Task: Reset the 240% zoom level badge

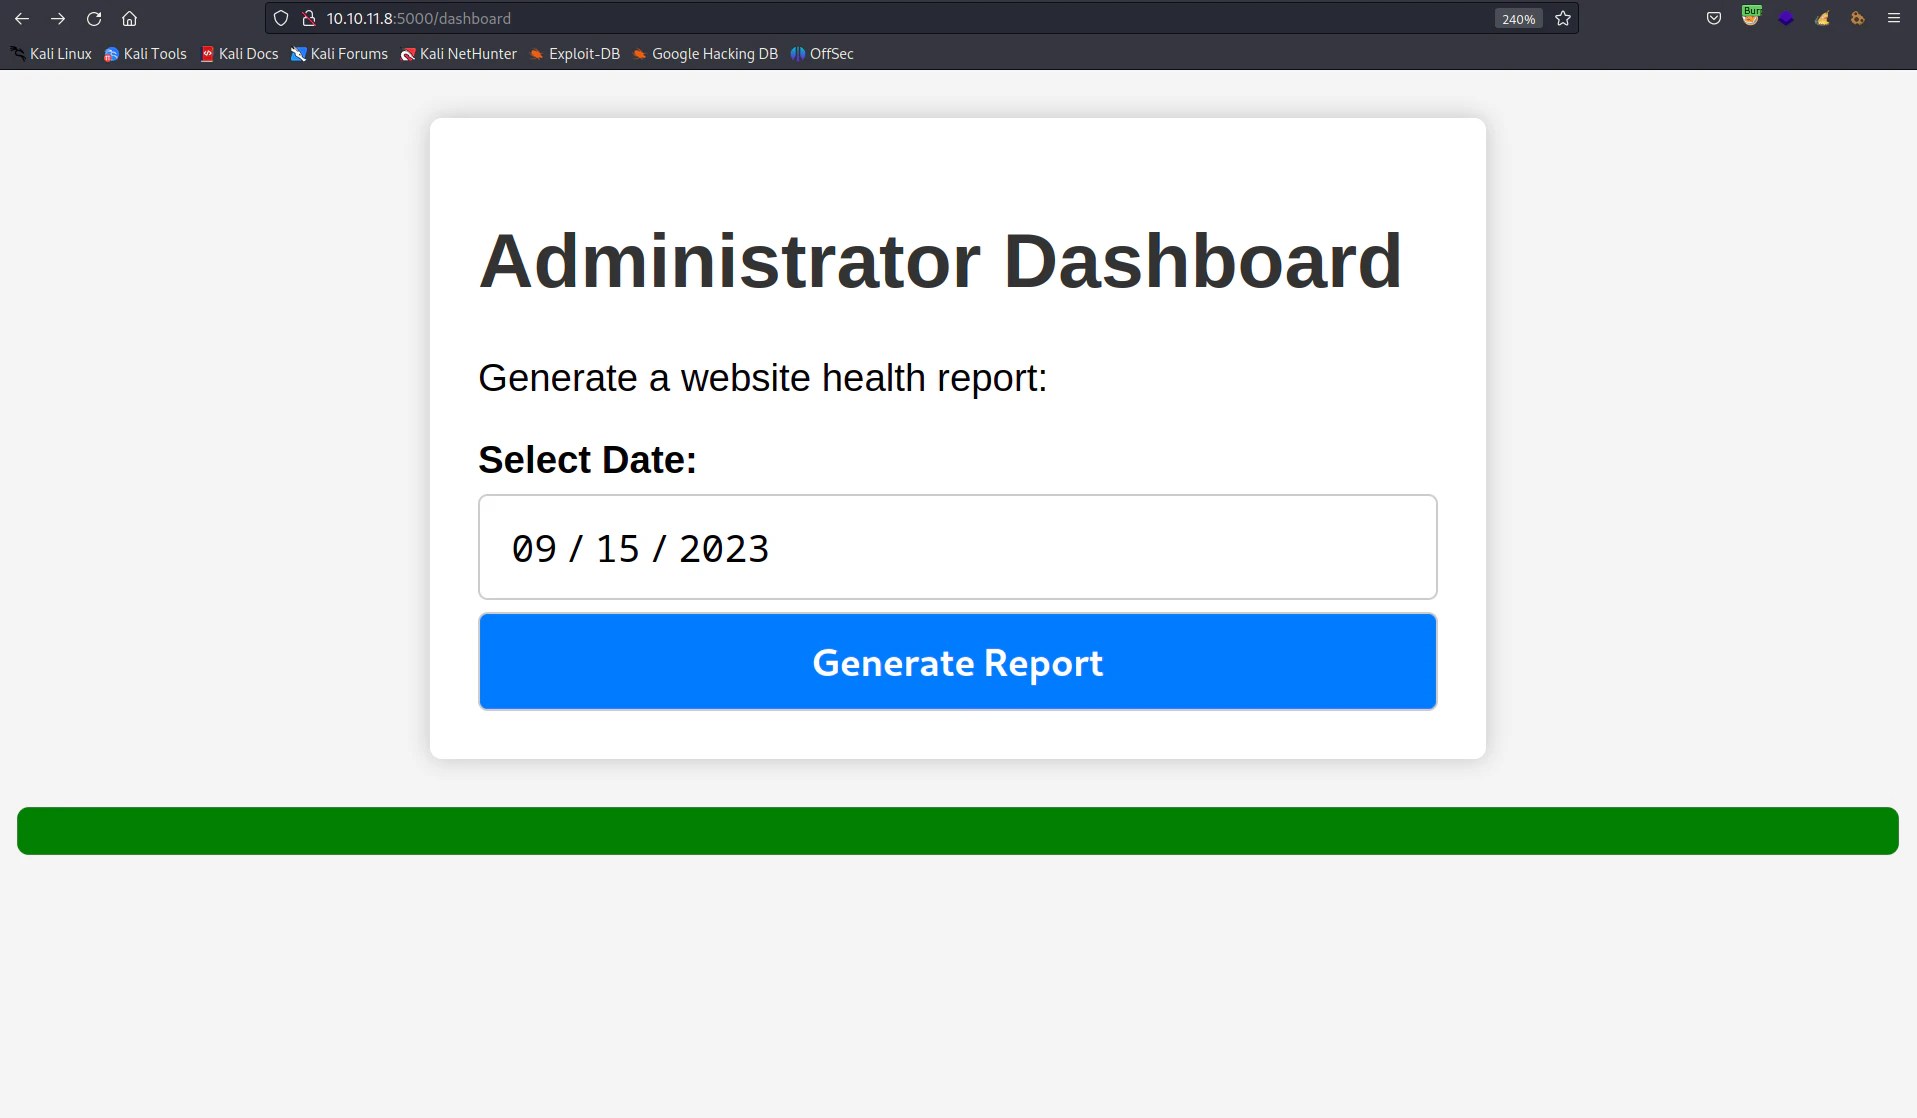Action: tap(1518, 19)
